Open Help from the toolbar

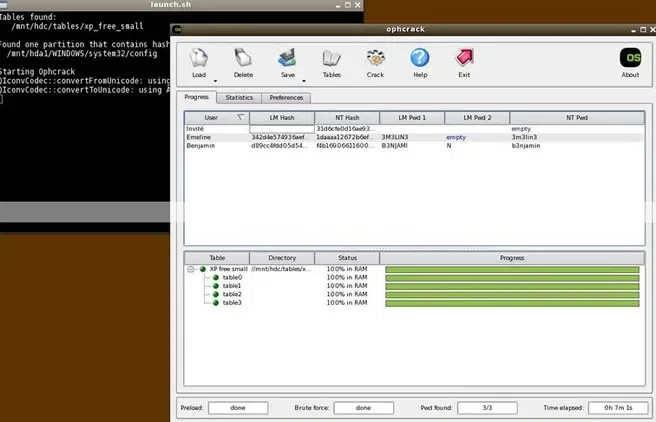(x=420, y=58)
